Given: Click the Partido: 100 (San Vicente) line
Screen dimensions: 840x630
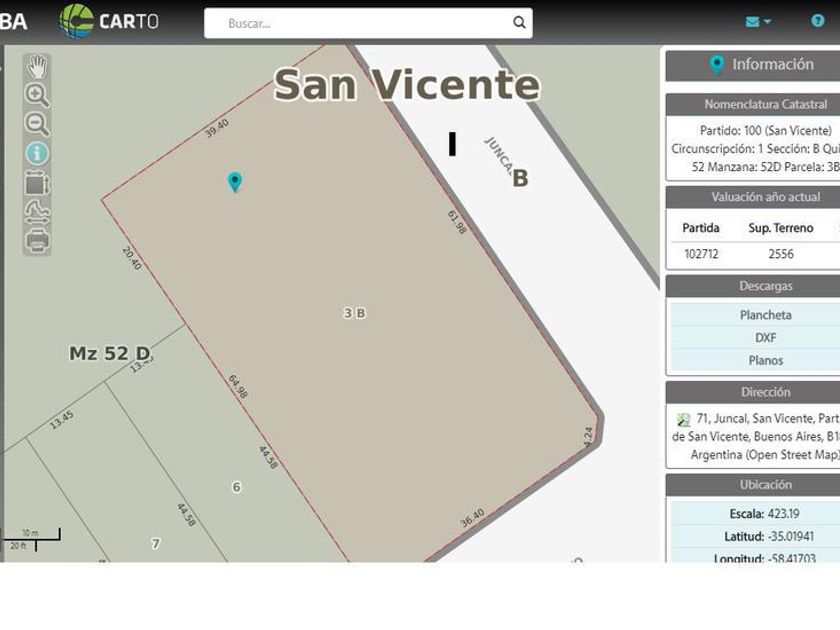Looking at the screenshot, I should click(766, 131).
